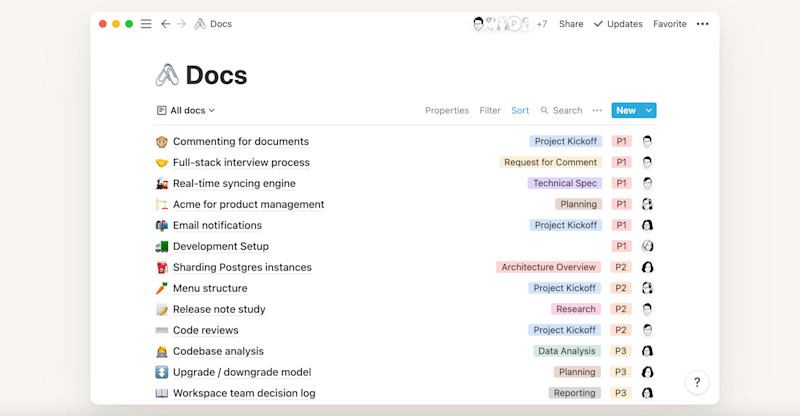Click assignee avatar on Development Setup row
The height and width of the screenshot is (416, 800).
(x=647, y=246)
